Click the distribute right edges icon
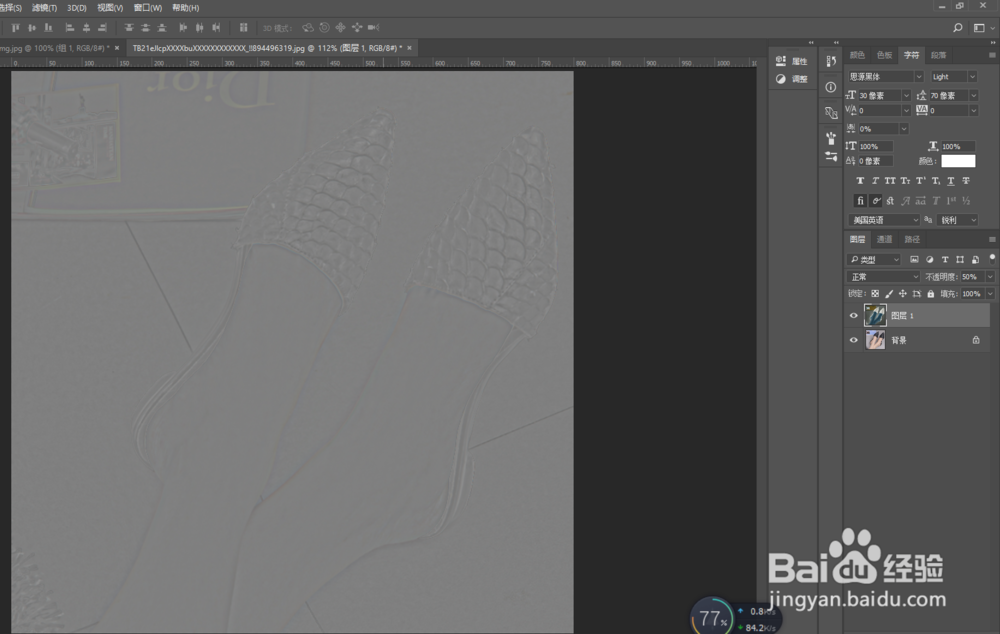The image size is (1000, 634). [x=216, y=27]
